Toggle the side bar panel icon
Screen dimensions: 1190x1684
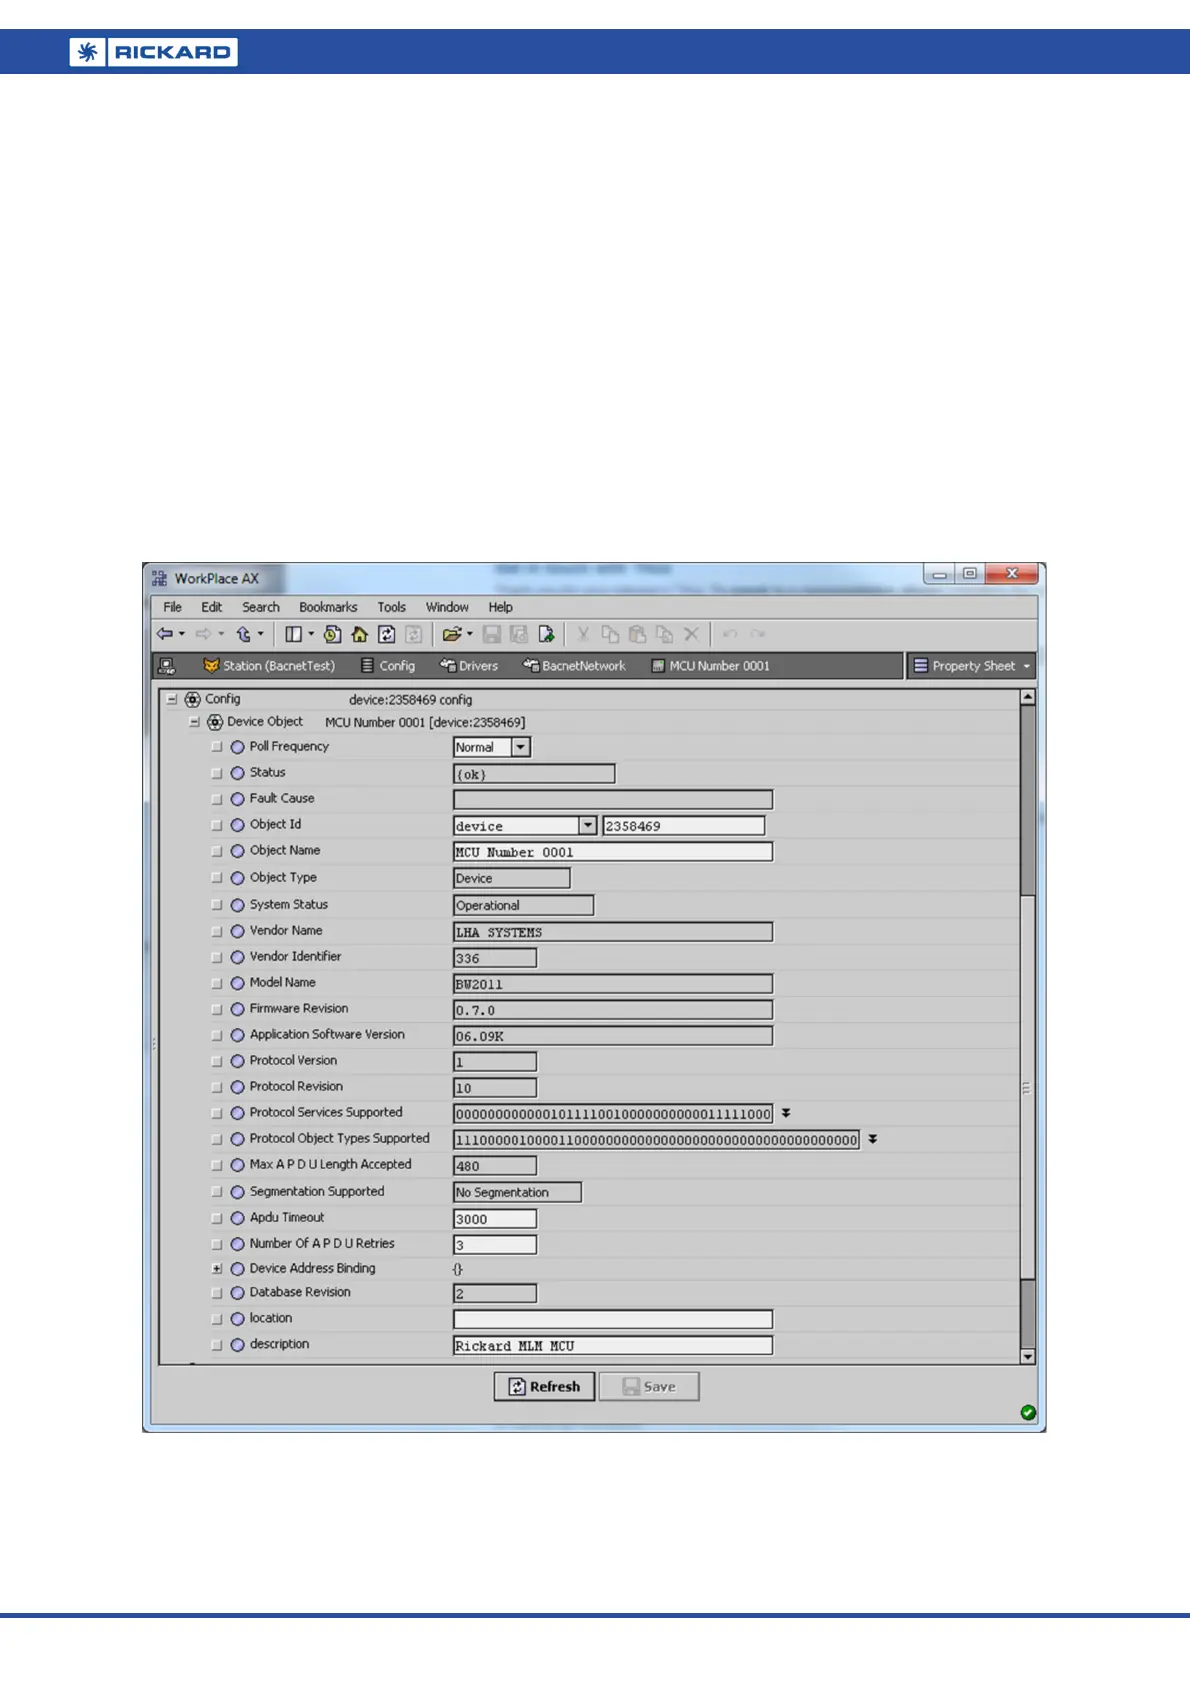[x=294, y=634]
